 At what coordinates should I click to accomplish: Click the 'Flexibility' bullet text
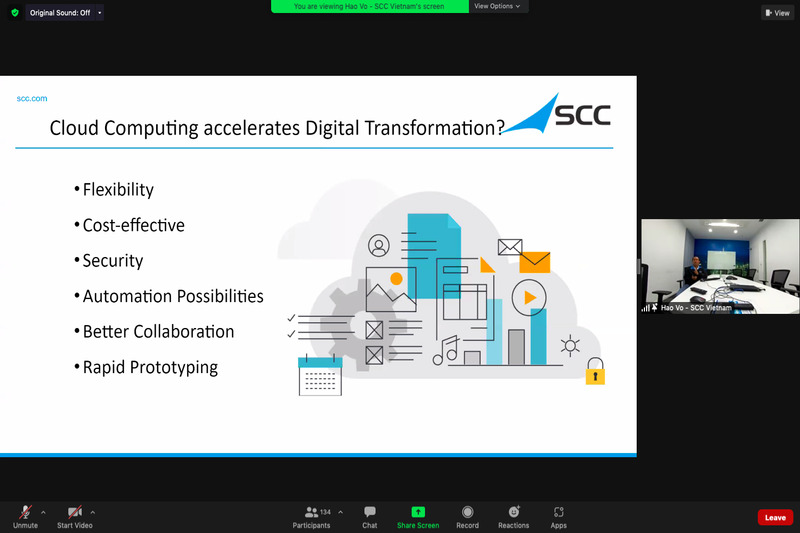(118, 190)
